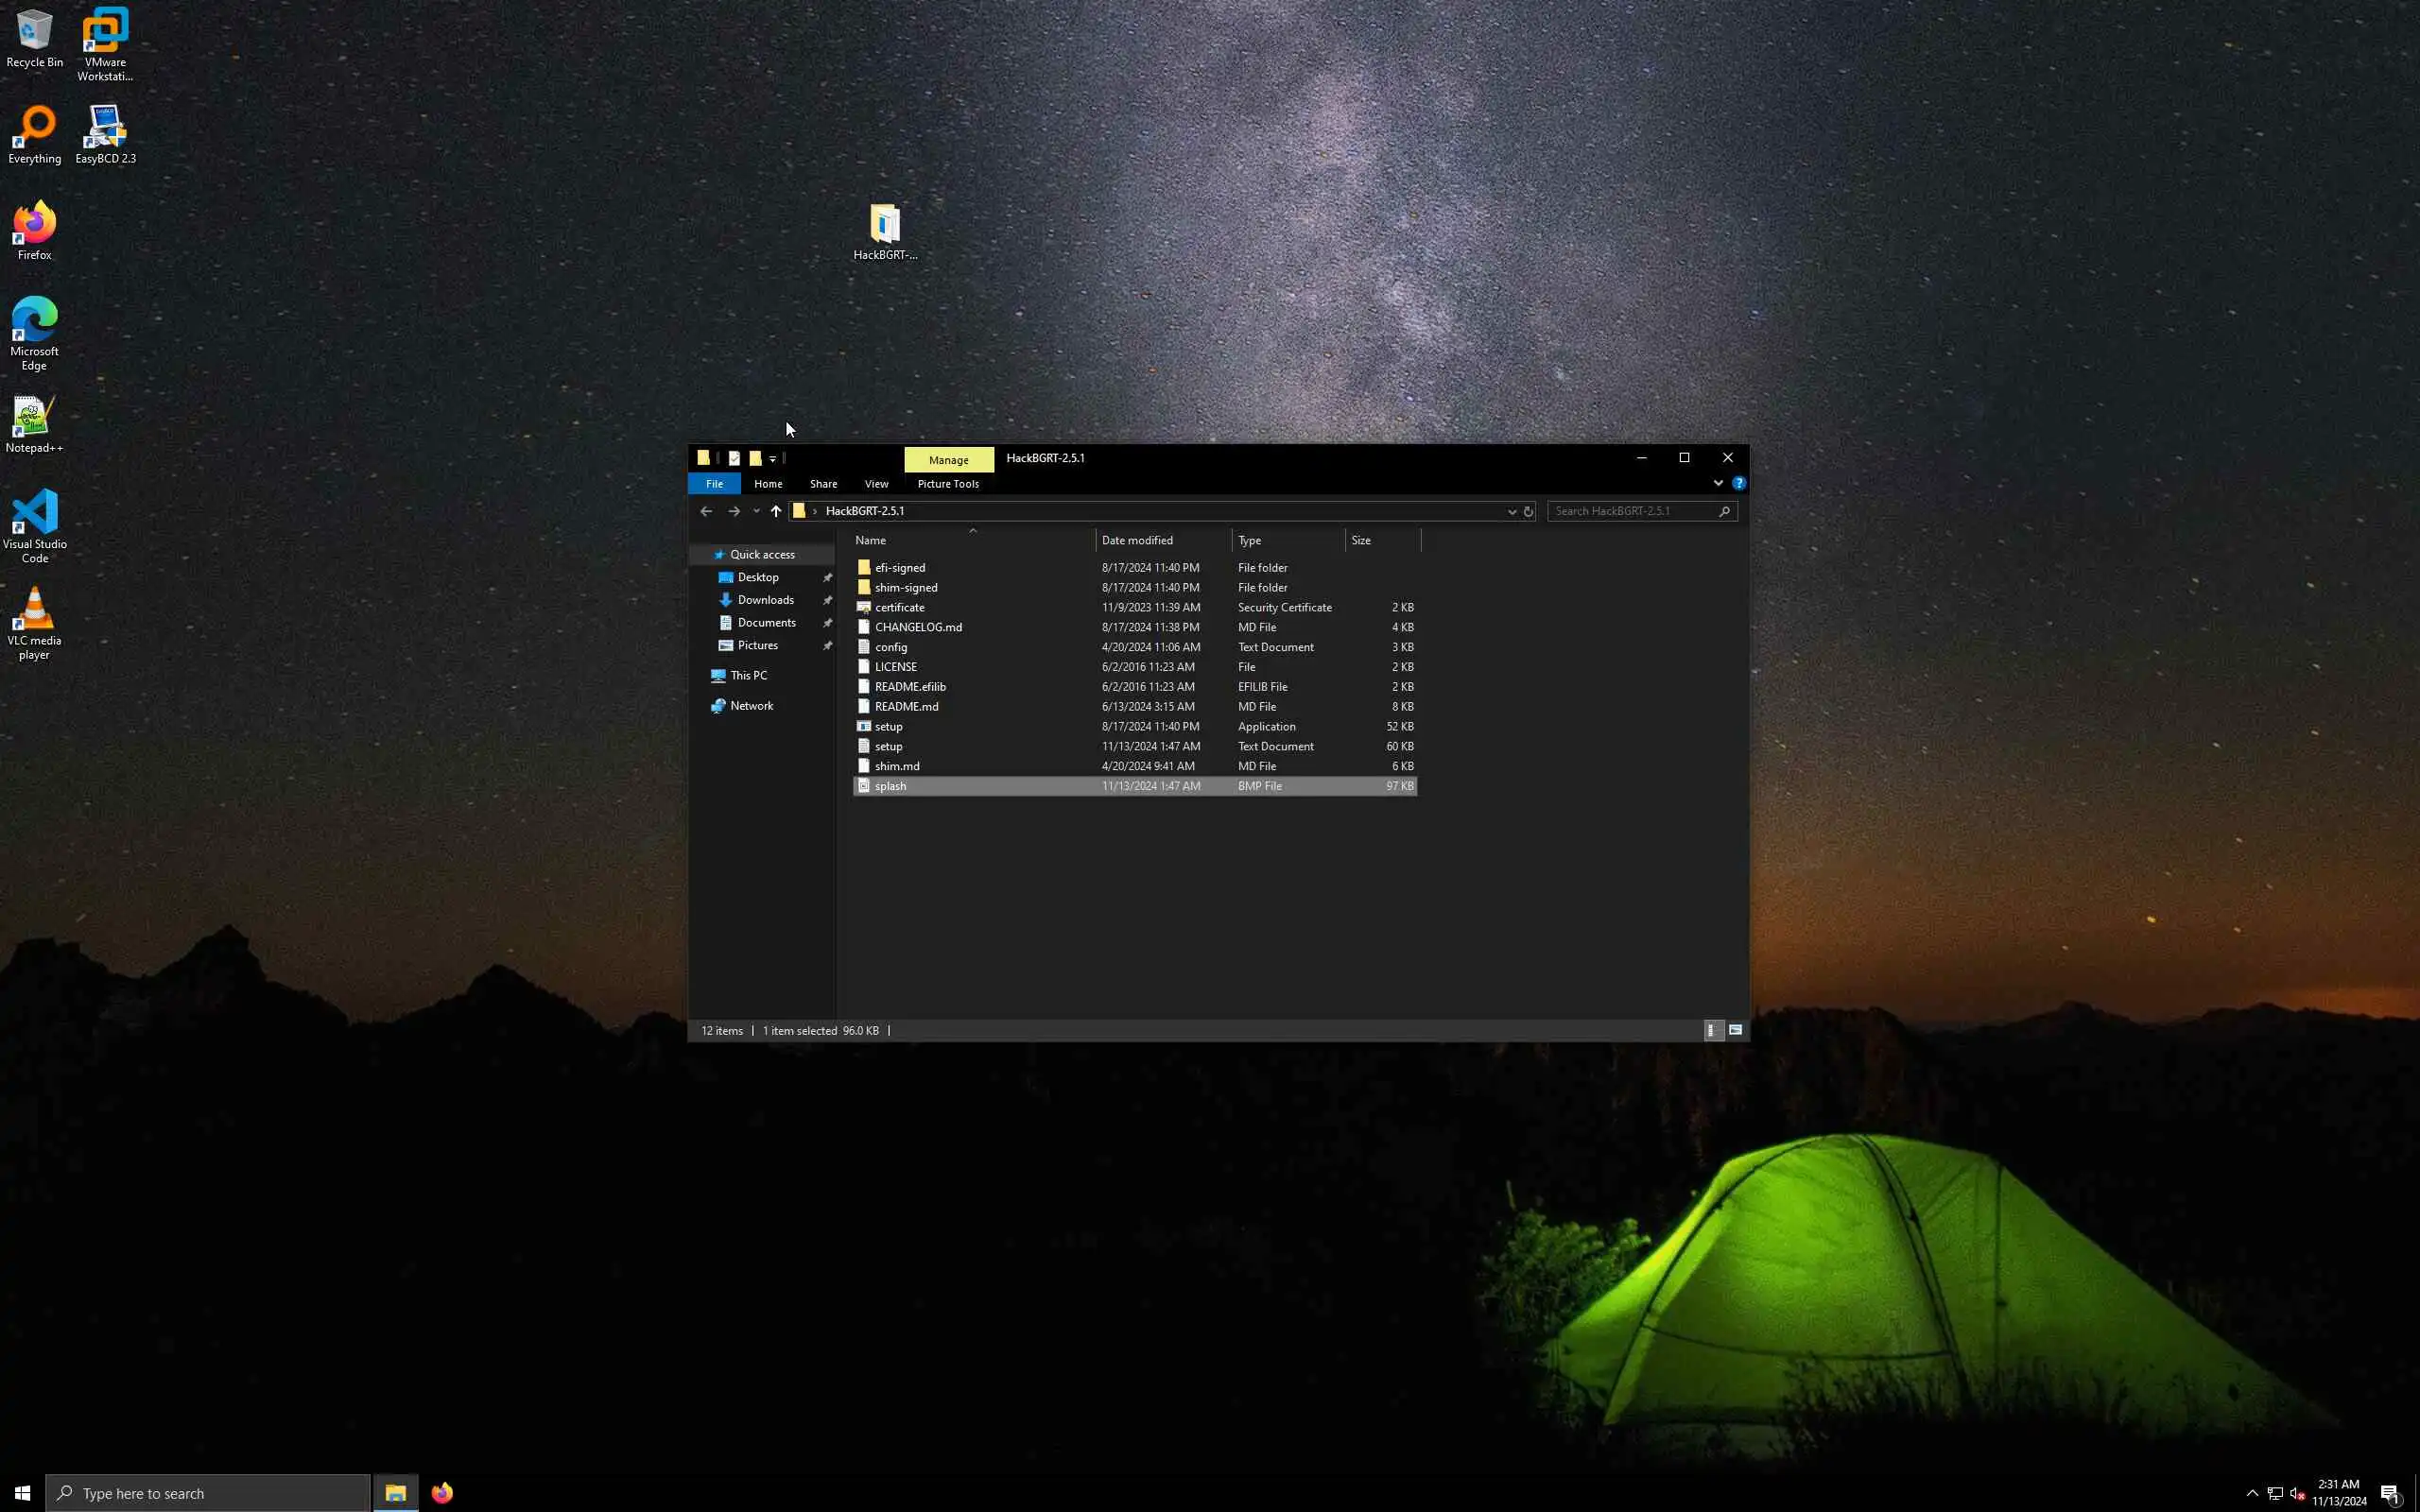Viewport: 2420px width, 1512px height.
Task: Sort files by Date modified column
Action: [1137, 540]
